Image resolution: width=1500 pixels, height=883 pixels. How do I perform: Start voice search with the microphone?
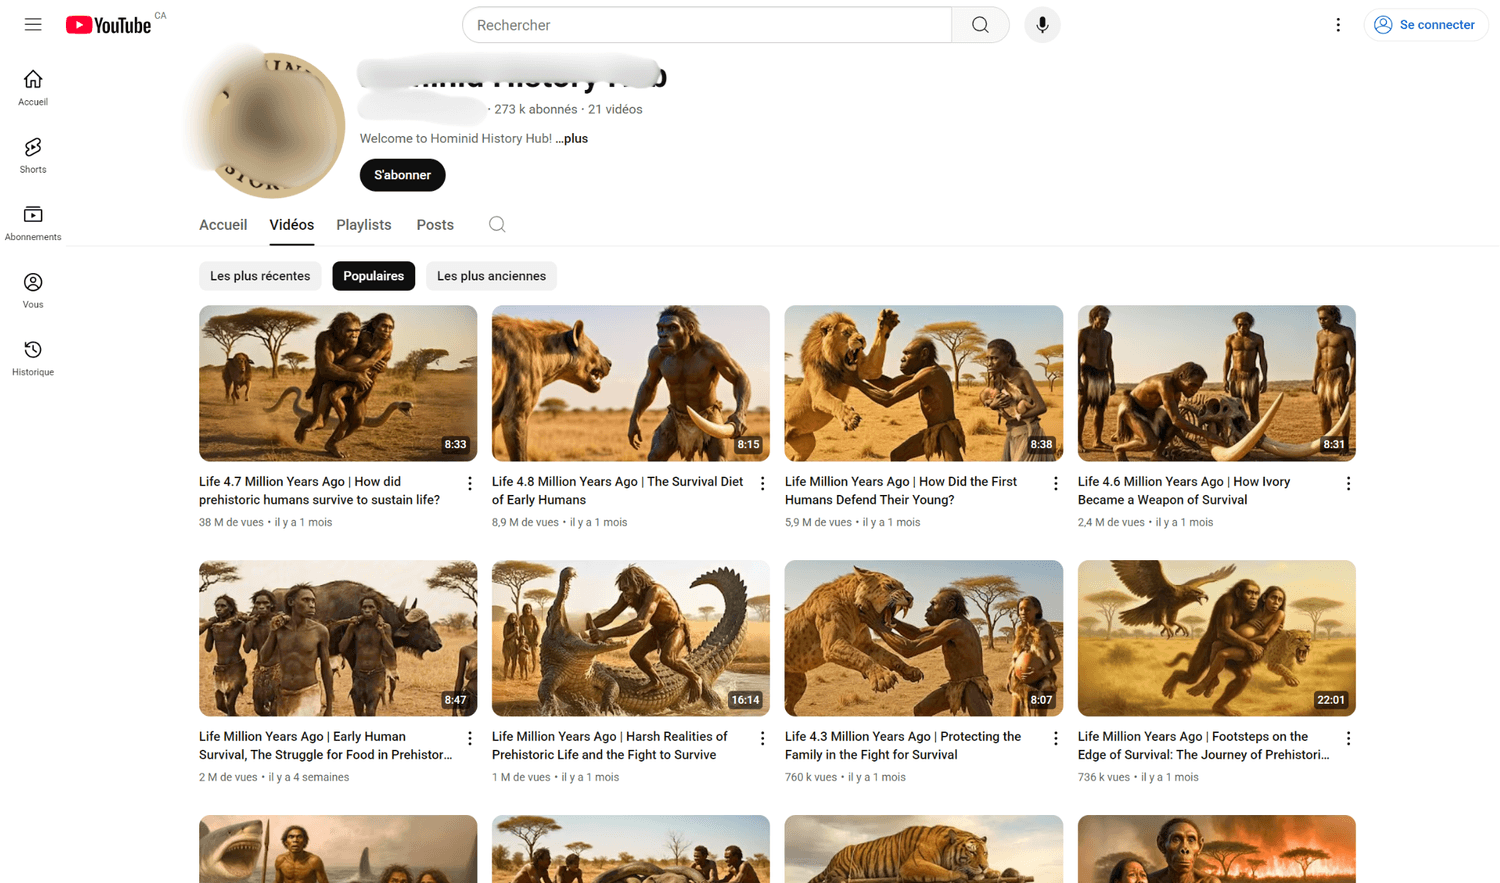tap(1042, 25)
